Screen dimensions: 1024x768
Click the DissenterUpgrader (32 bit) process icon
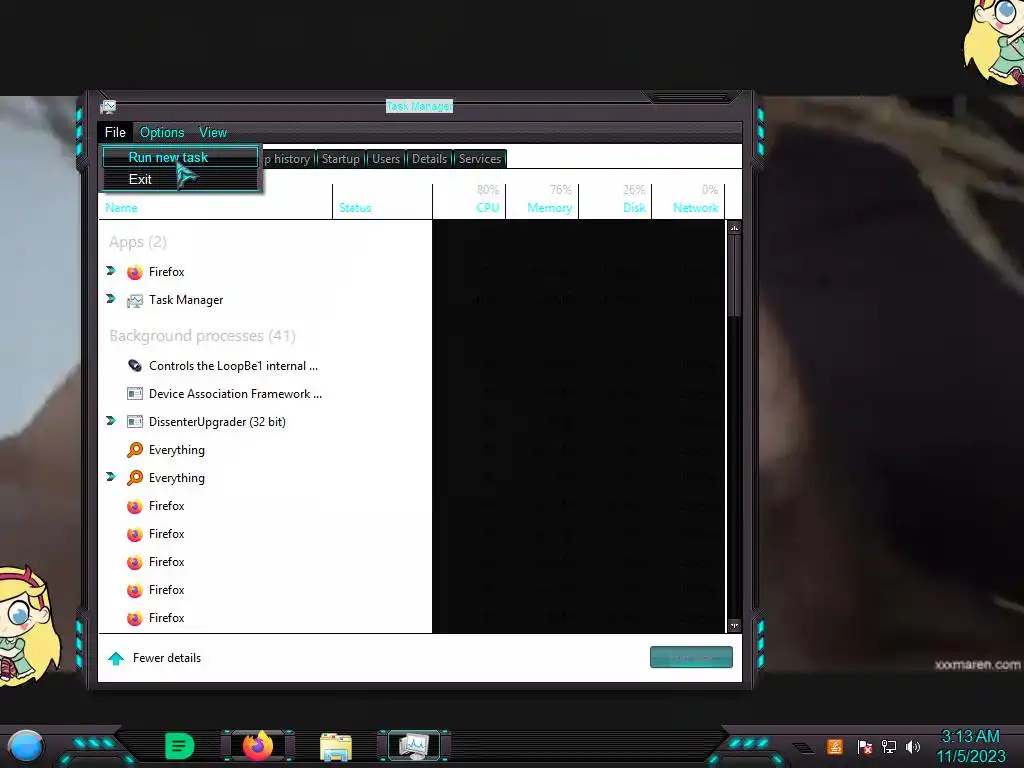(x=135, y=422)
